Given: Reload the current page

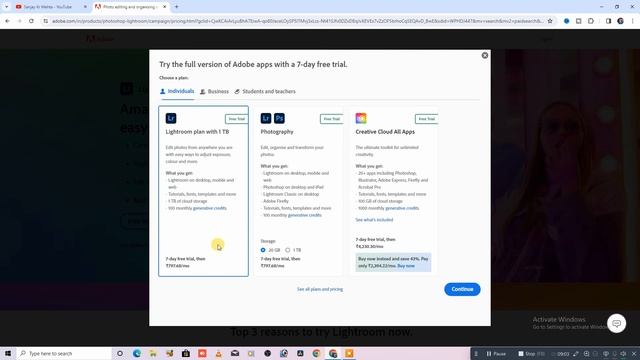Looking at the screenshot, I should (31, 21).
